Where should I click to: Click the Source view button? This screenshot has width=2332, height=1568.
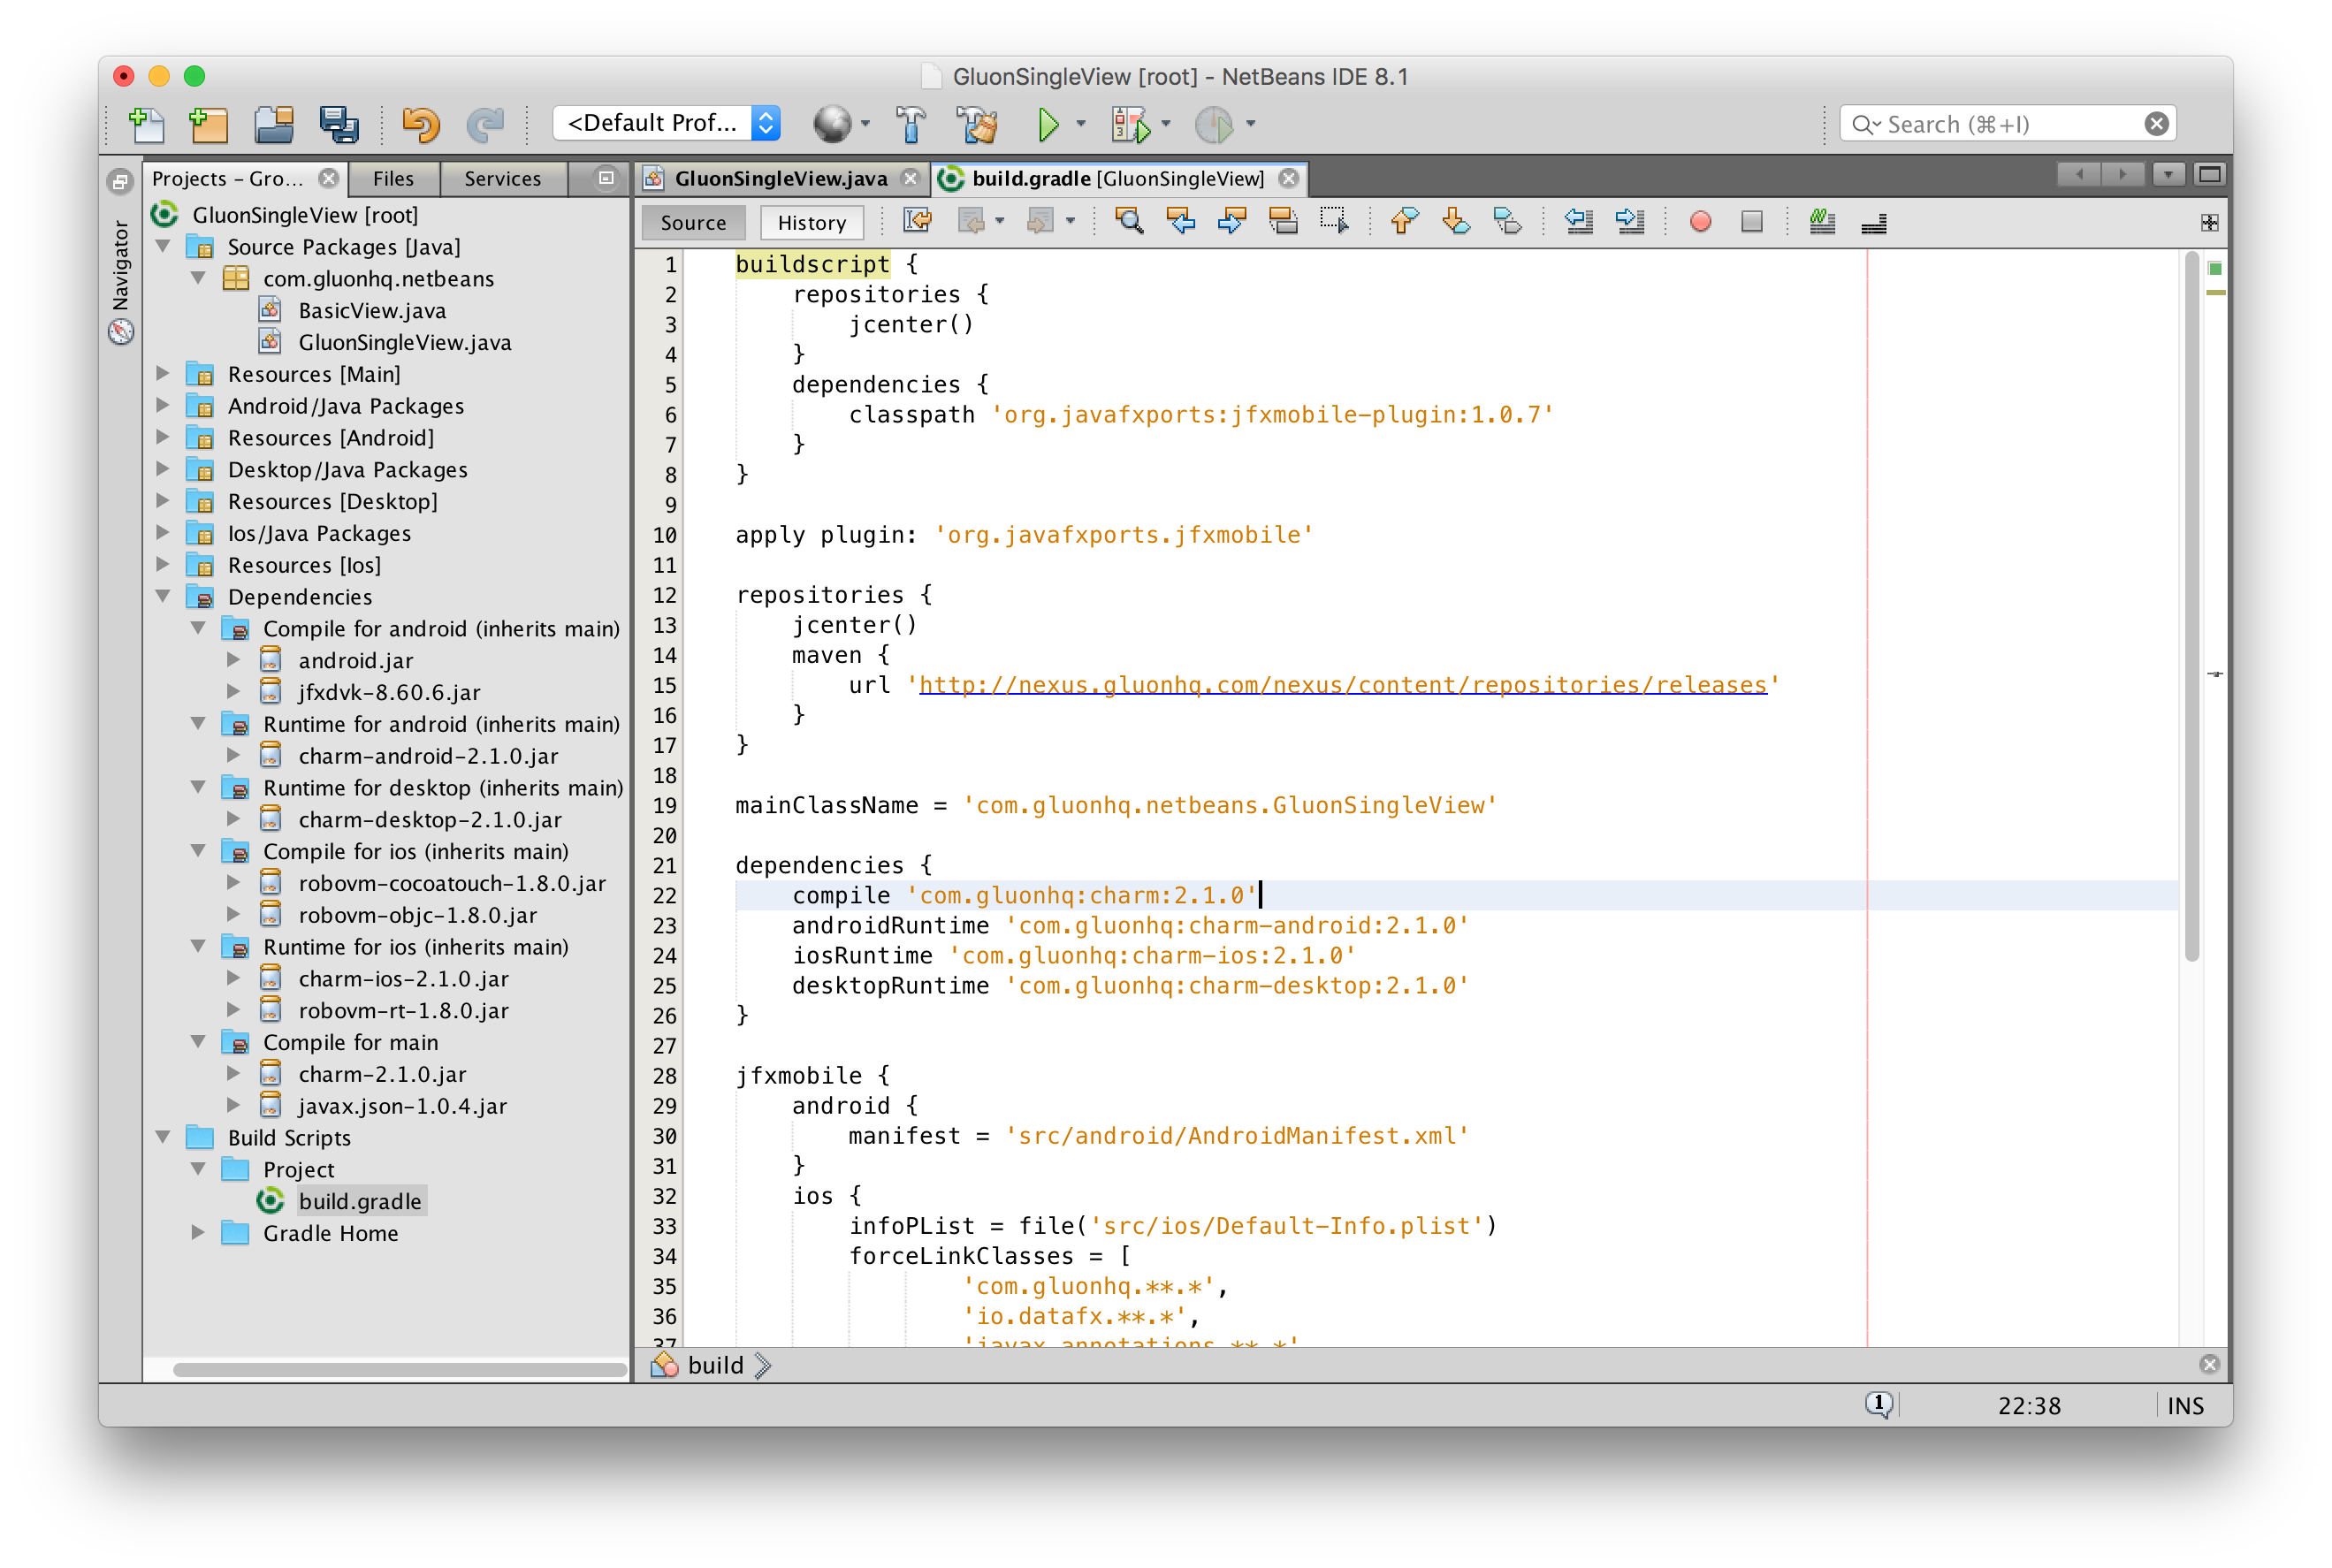point(693,222)
